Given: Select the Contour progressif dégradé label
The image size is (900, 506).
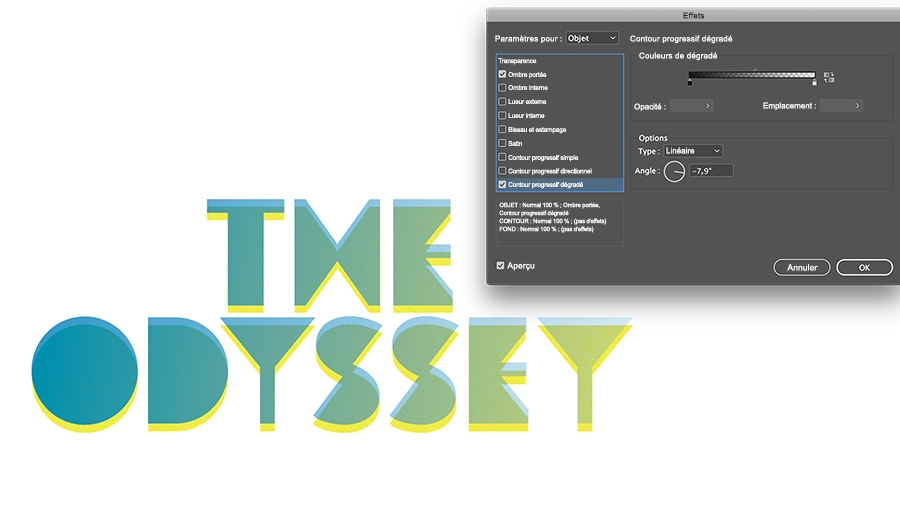Looking at the screenshot, I should click(x=545, y=185).
